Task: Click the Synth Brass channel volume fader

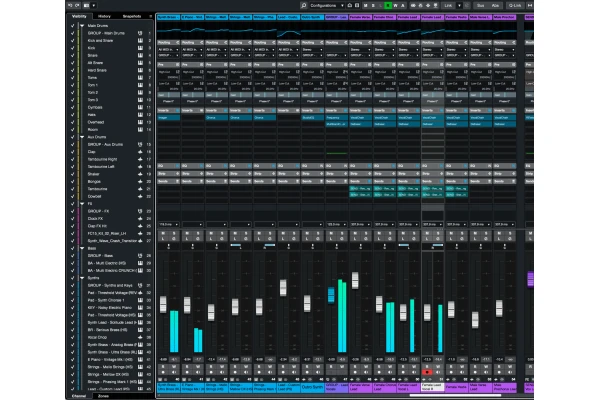Action: point(163,304)
